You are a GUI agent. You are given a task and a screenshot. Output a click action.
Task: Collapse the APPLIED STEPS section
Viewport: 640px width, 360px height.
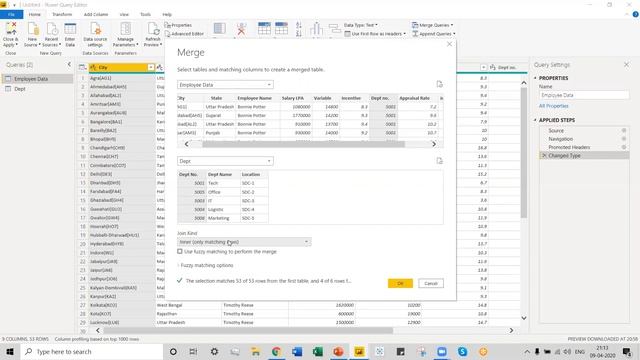pos(535,120)
